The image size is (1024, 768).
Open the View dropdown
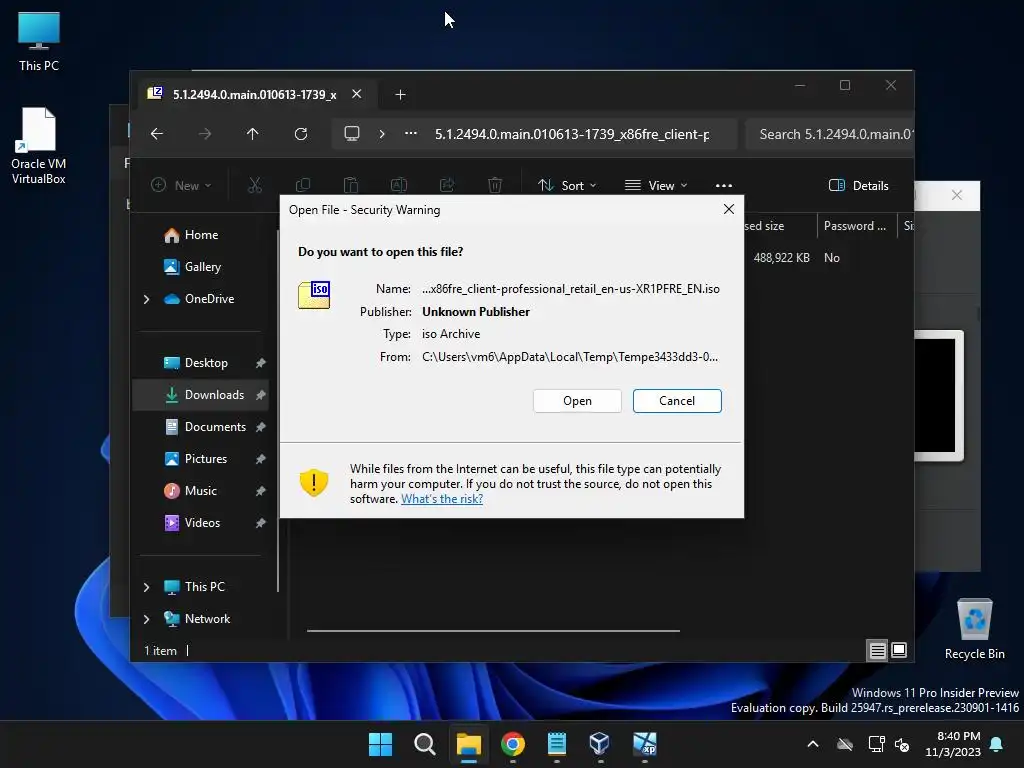(x=656, y=185)
